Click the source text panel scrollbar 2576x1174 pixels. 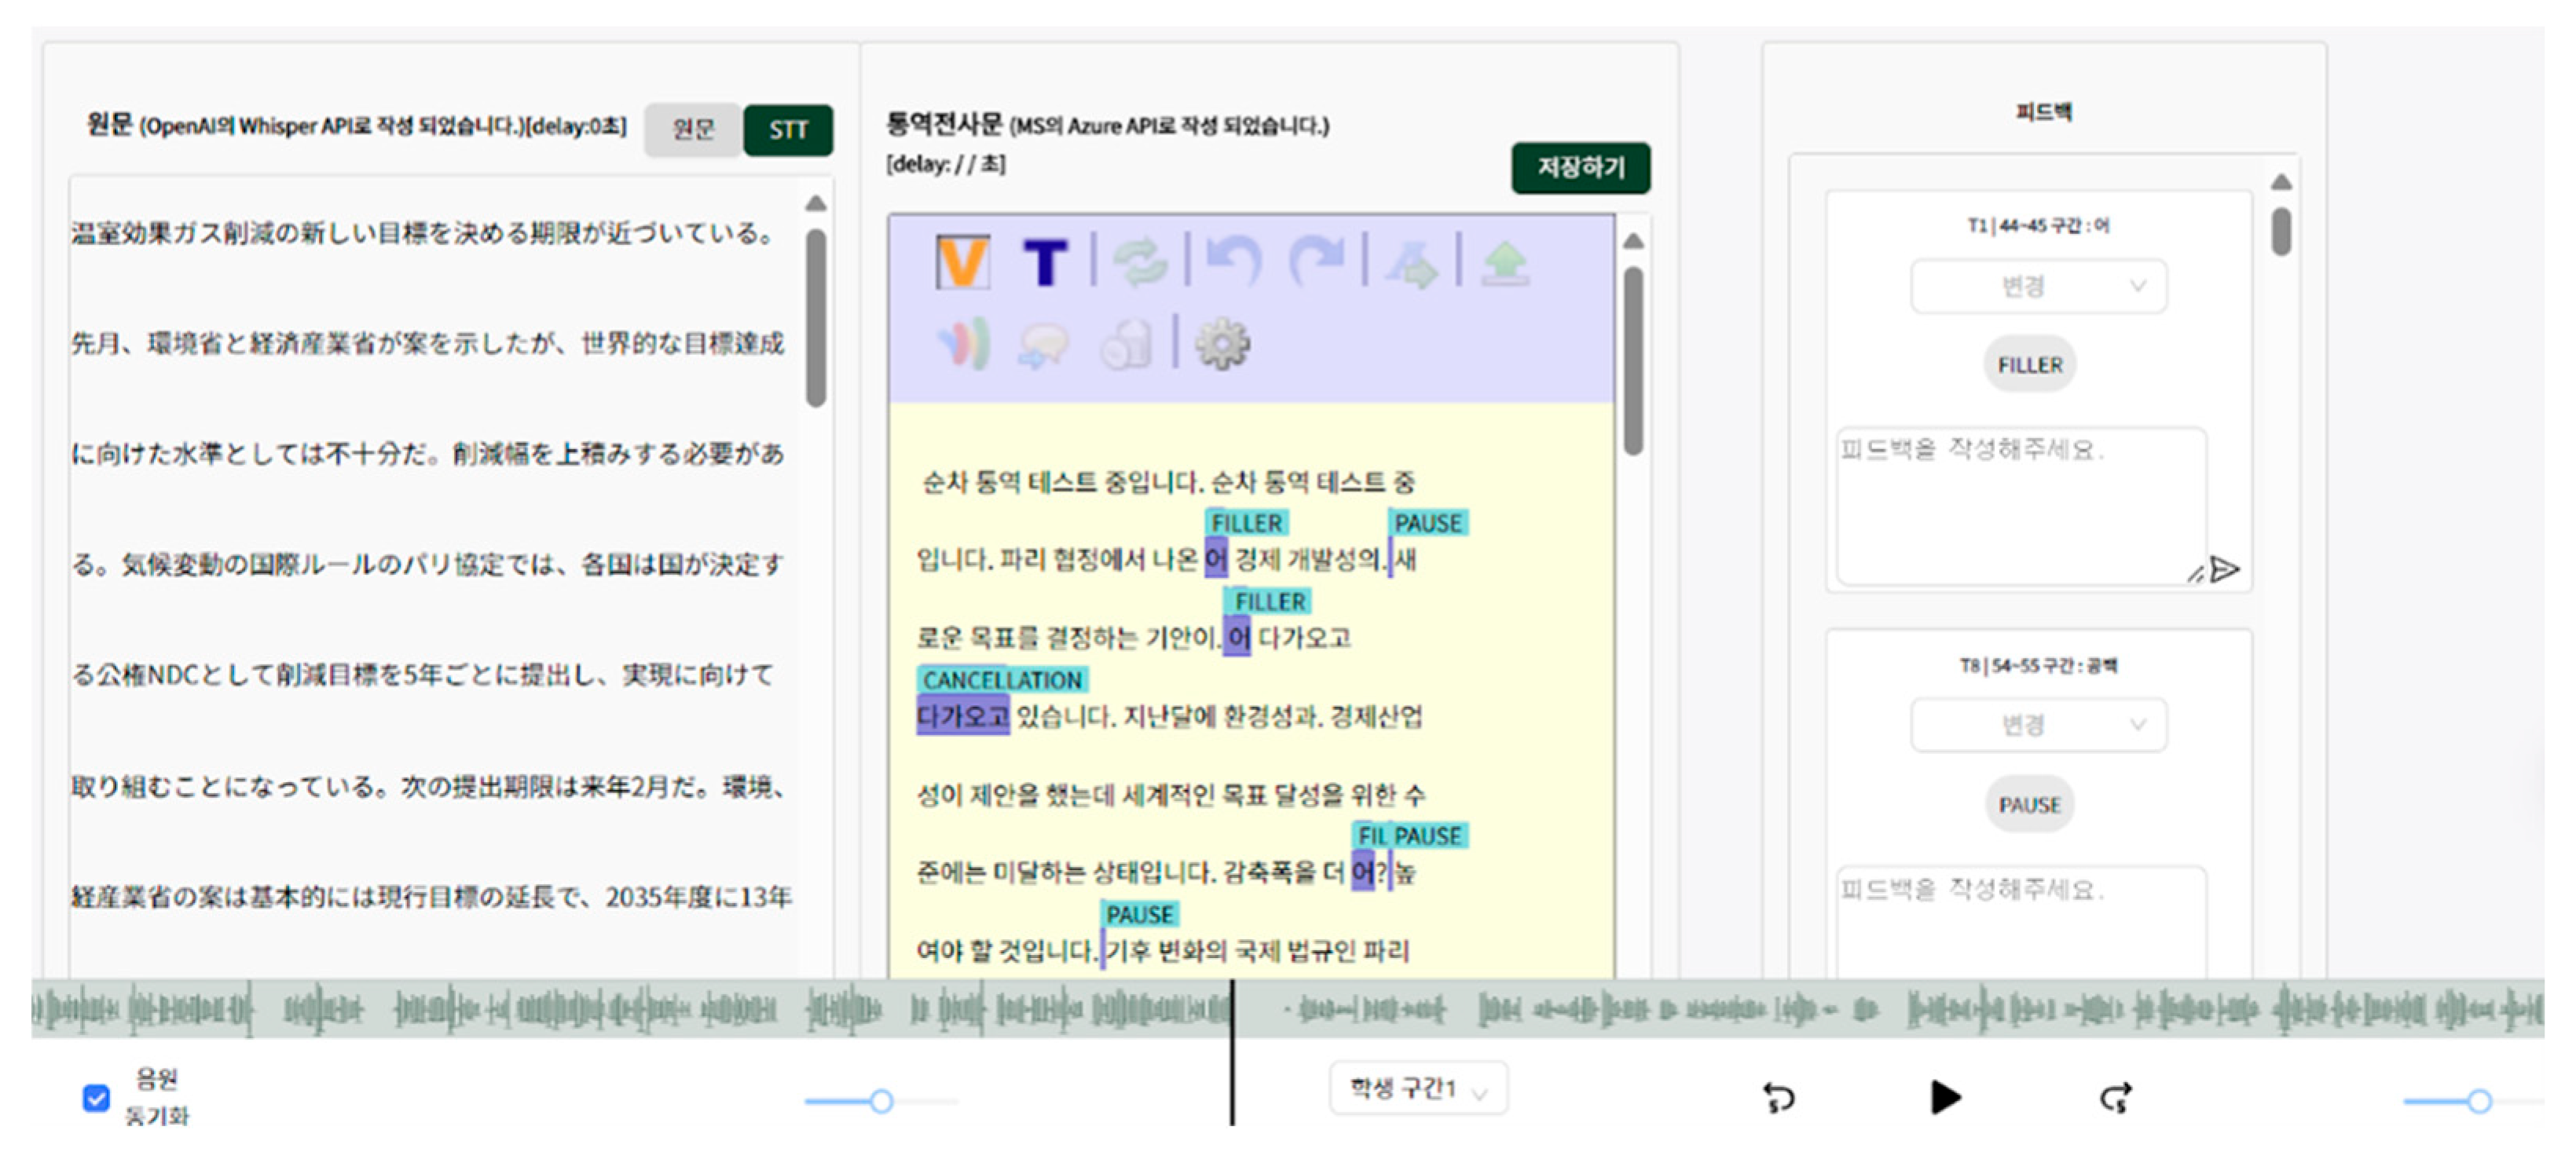point(816,318)
